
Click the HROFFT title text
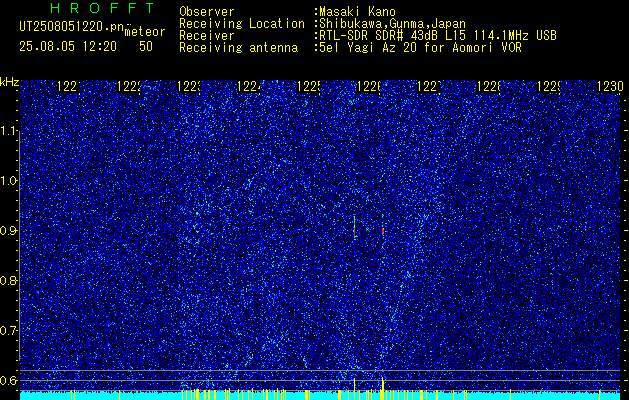103,8
